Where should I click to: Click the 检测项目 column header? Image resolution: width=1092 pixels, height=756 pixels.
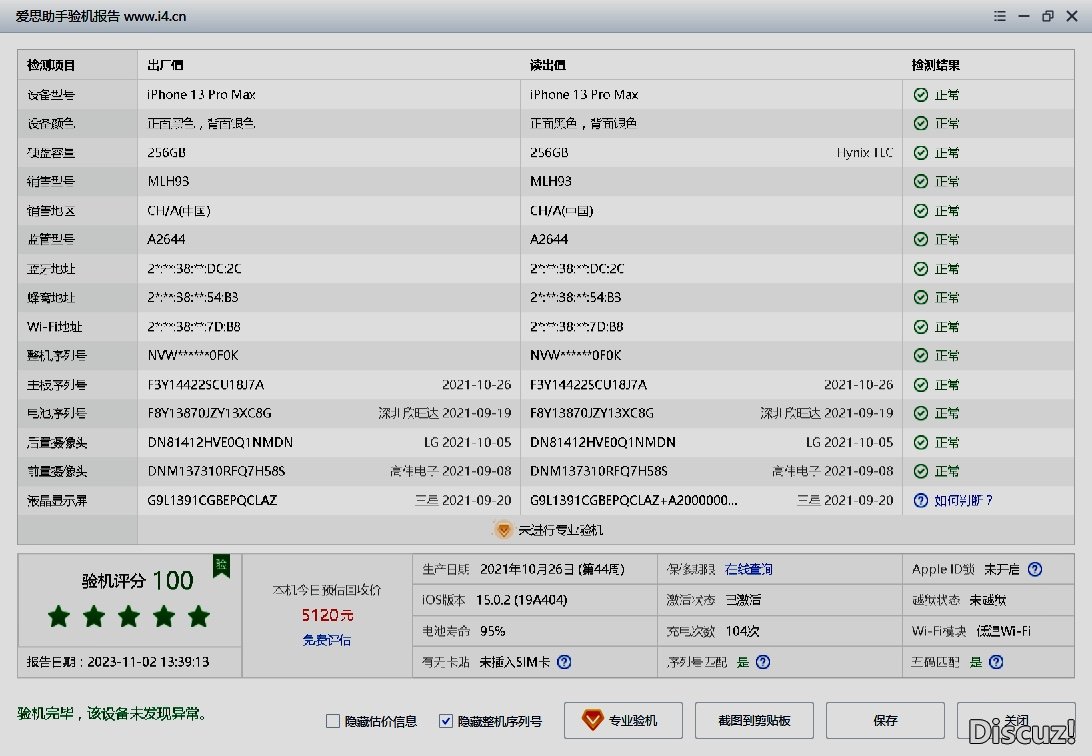tap(51, 65)
